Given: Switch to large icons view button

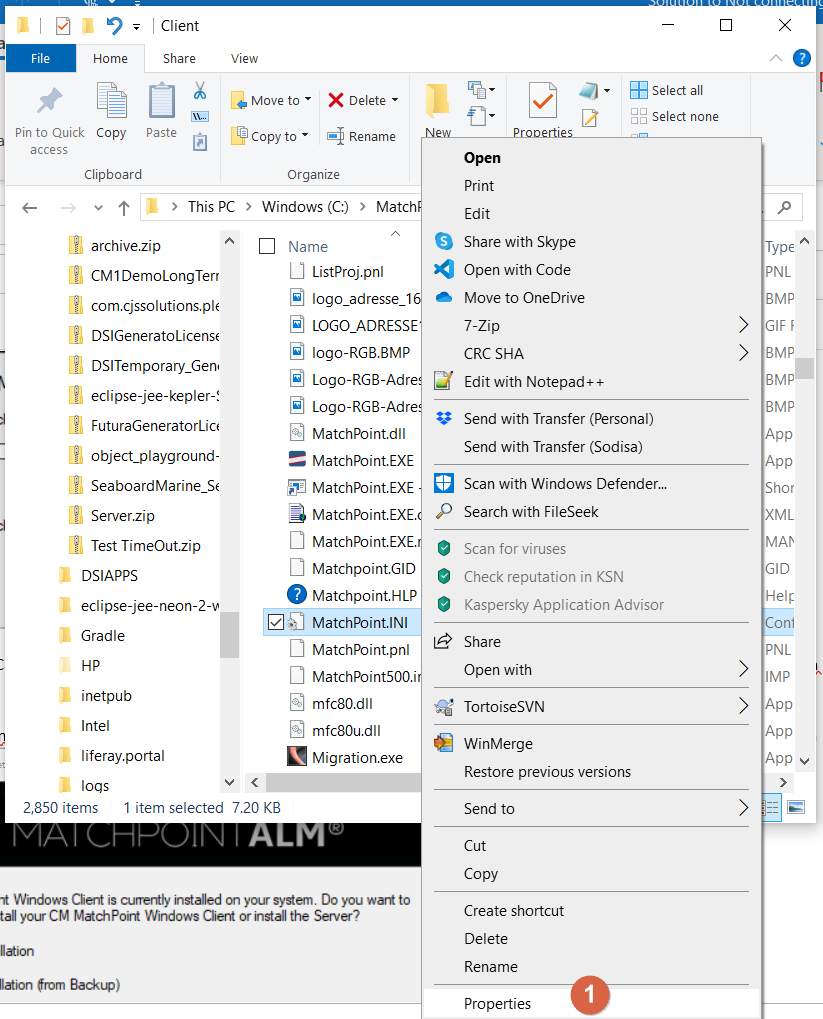Looking at the screenshot, I should point(796,807).
